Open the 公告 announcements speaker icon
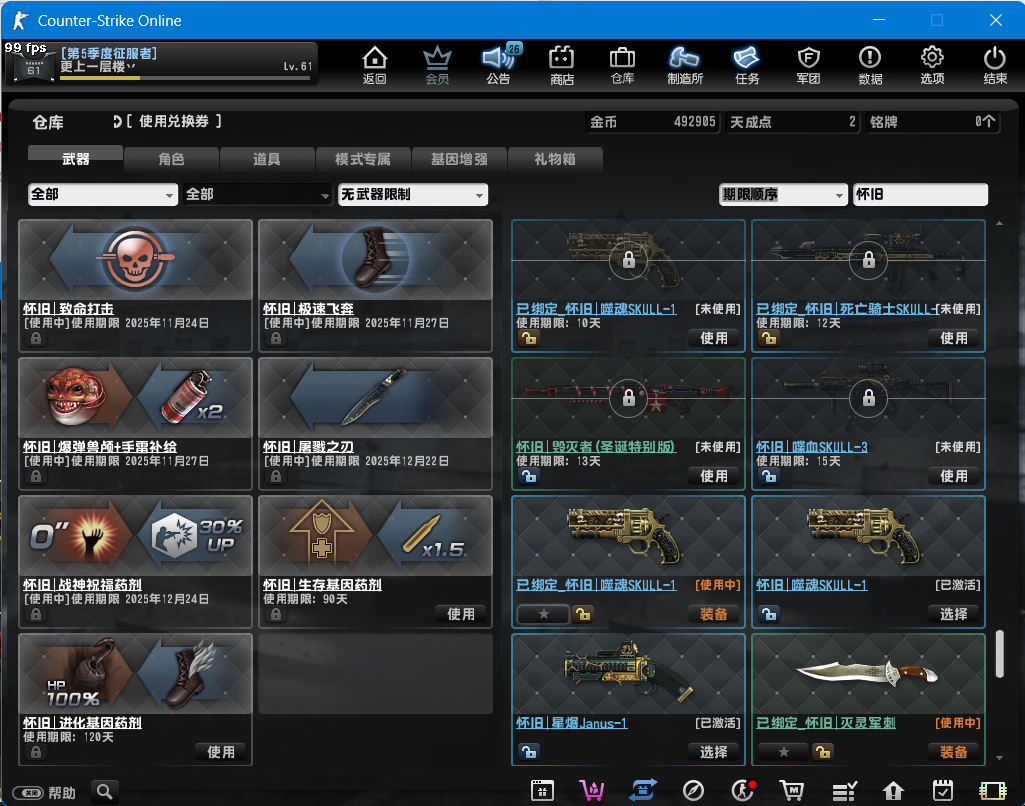The width and height of the screenshot is (1025, 806). point(499,65)
